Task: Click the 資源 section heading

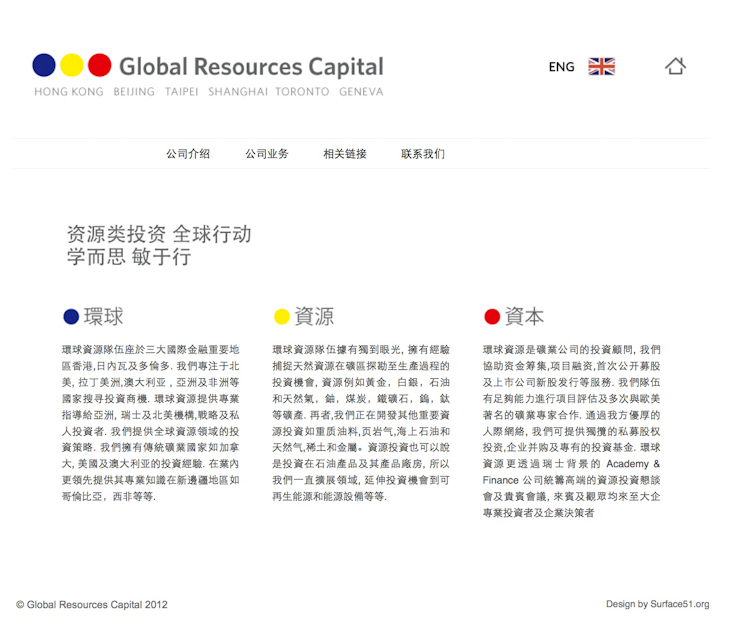Action: coord(314,317)
